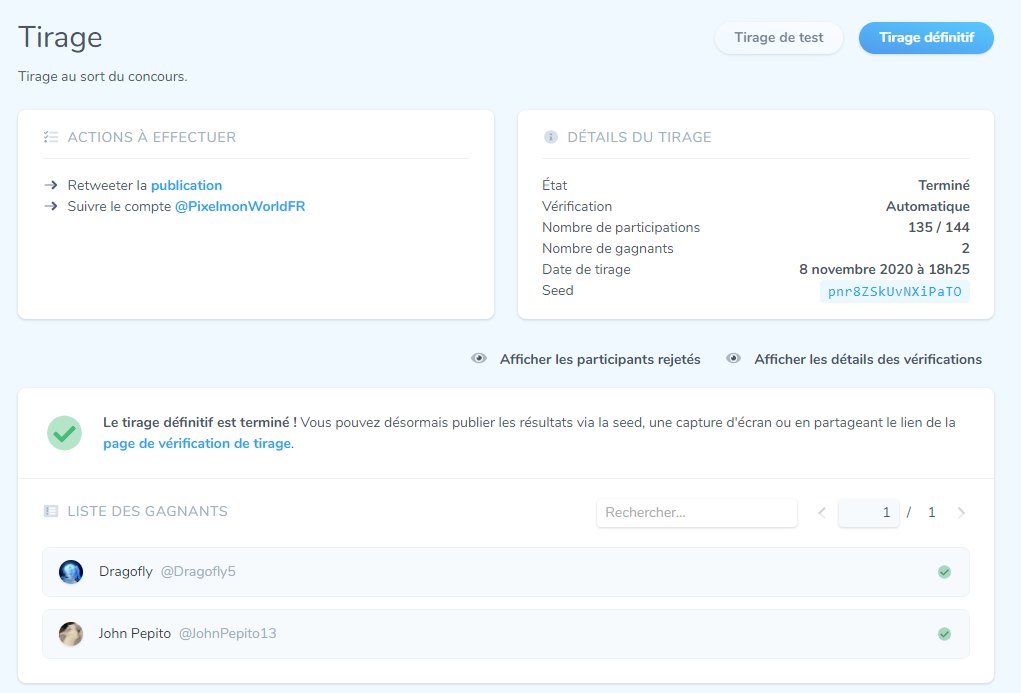Open the publication link to retweet
Screen dimensions: 1021x693
tap(186, 185)
